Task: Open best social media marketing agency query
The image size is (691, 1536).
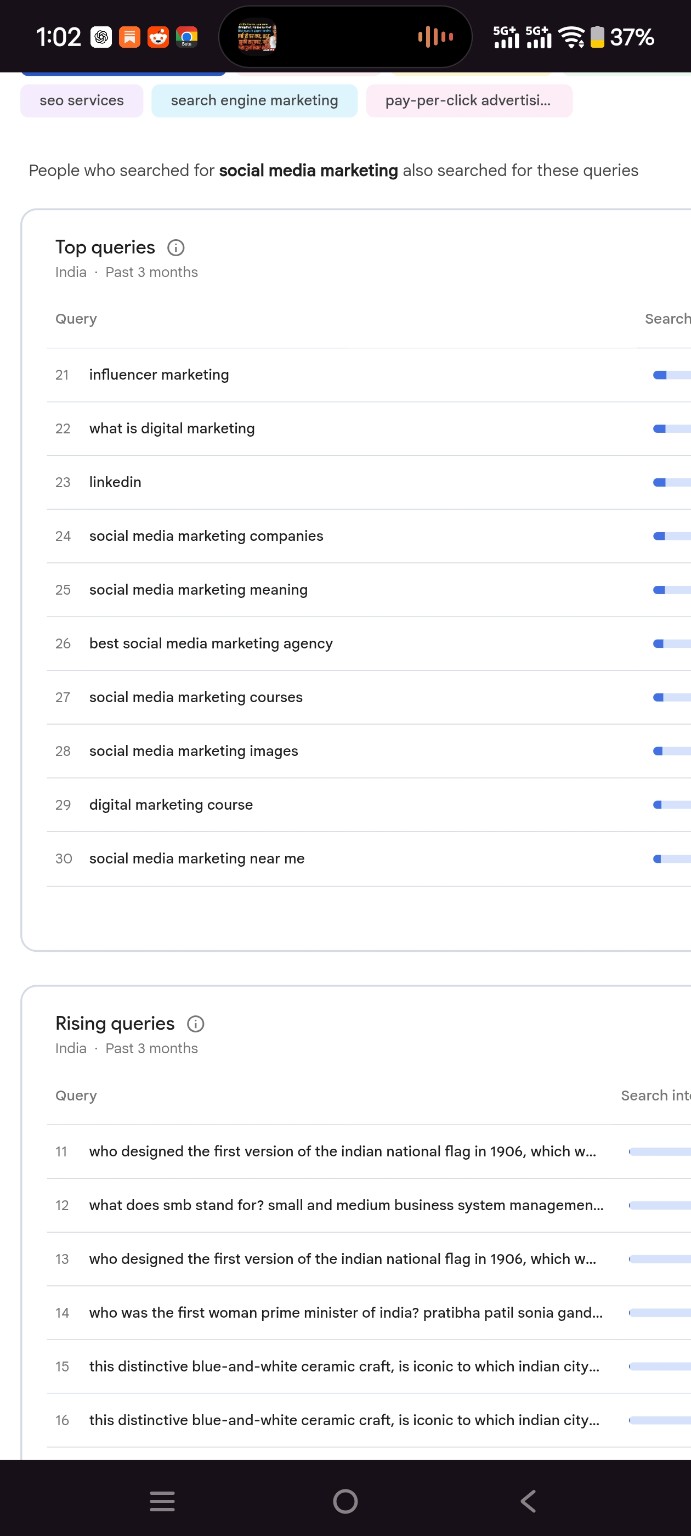Action: click(x=211, y=644)
